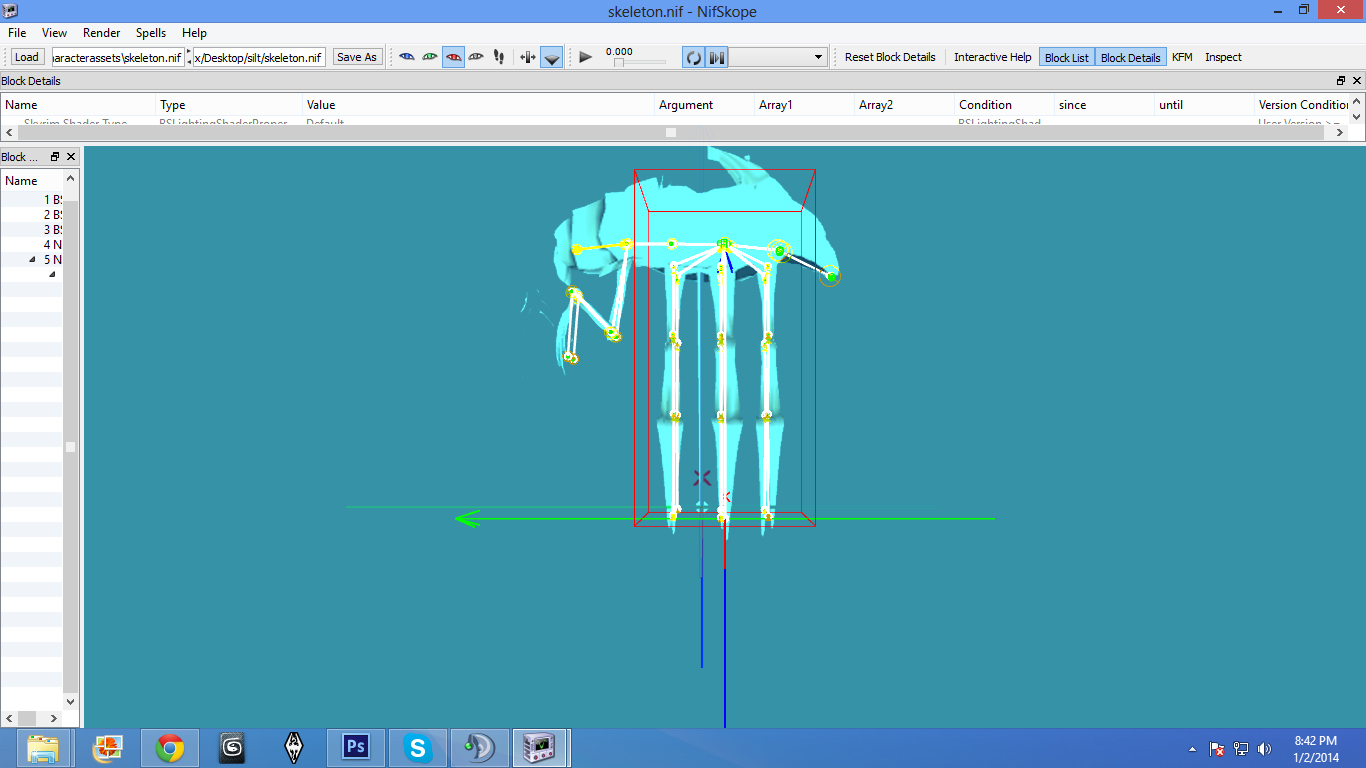Click the footprints walk view icon
The image size is (1366, 768).
click(499, 57)
